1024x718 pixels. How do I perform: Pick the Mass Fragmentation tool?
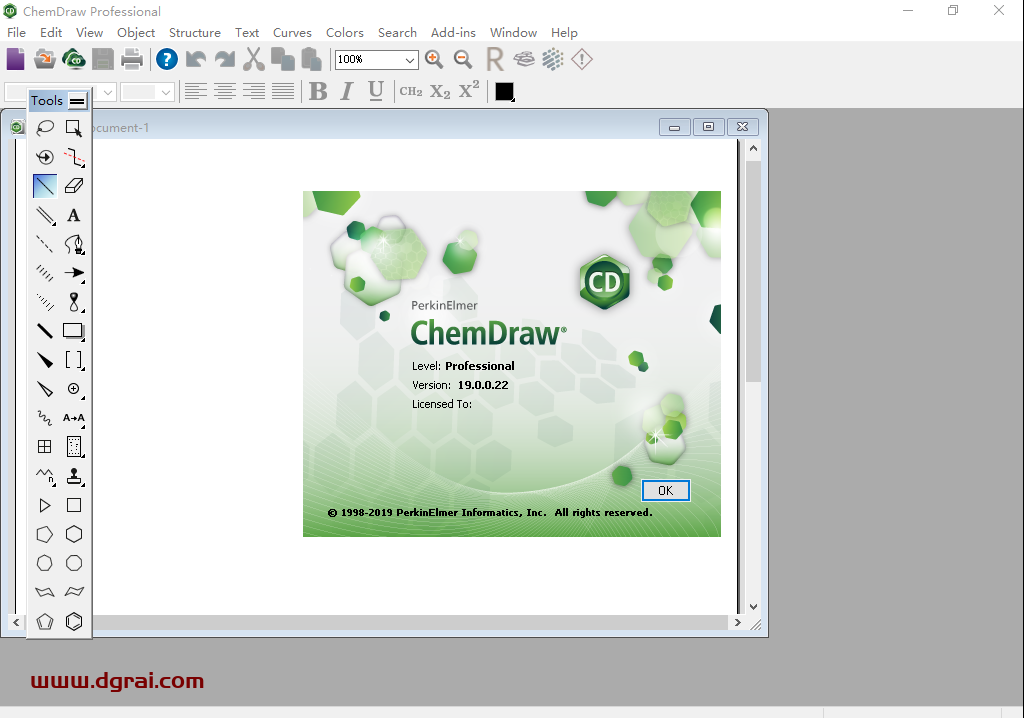point(74,157)
